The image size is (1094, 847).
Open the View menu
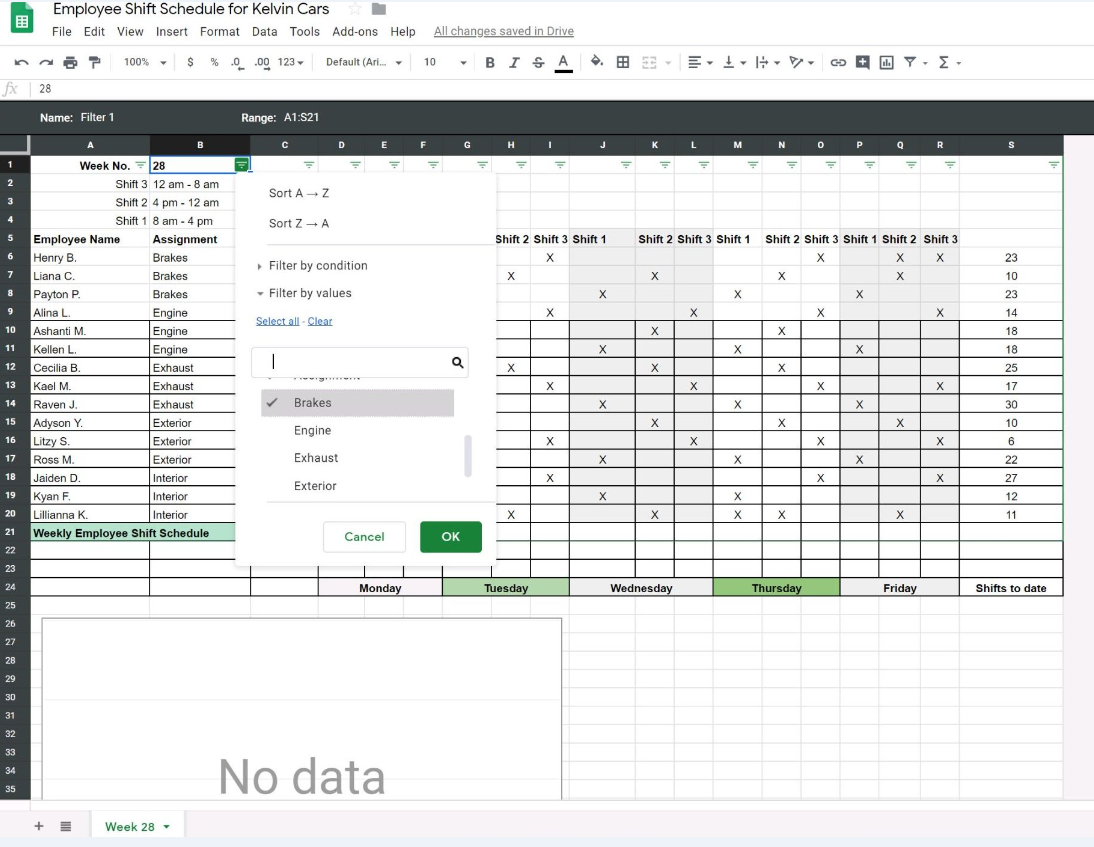[x=130, y=31]
